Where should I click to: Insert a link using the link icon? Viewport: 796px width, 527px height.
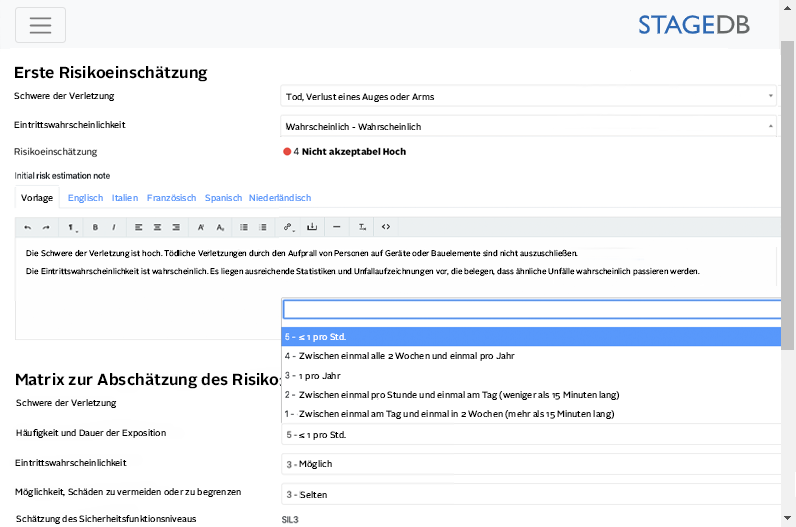pyautogui.click(x=289, y=227)
